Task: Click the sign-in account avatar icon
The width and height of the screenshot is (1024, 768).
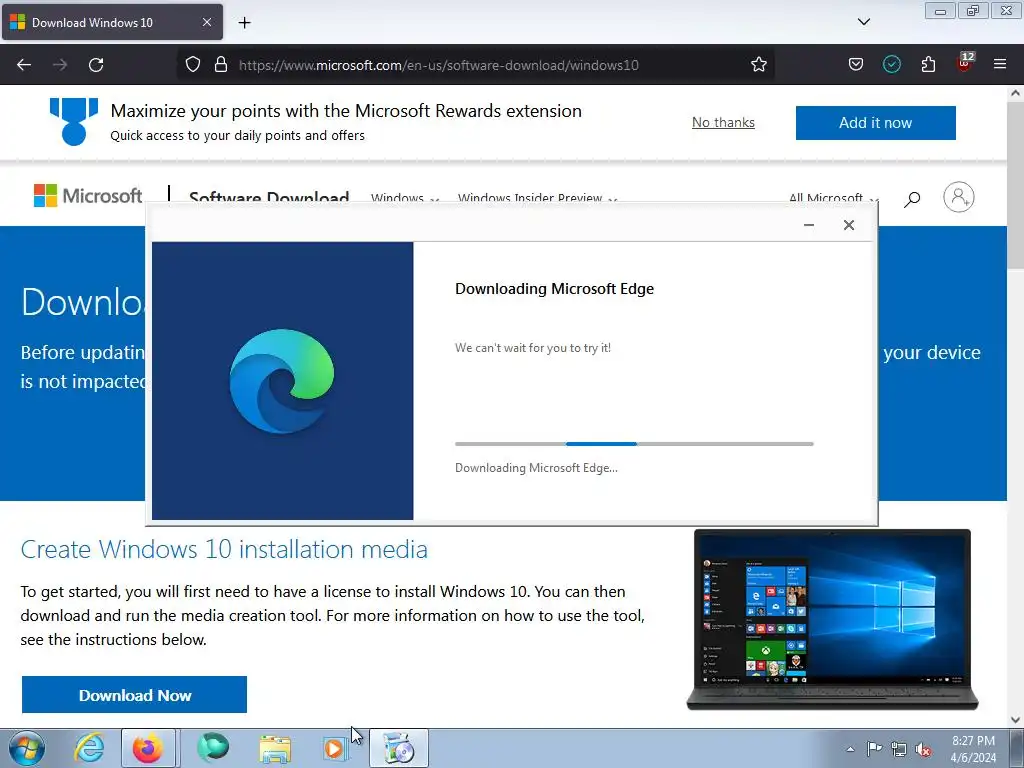Action: tap(959, 197)
